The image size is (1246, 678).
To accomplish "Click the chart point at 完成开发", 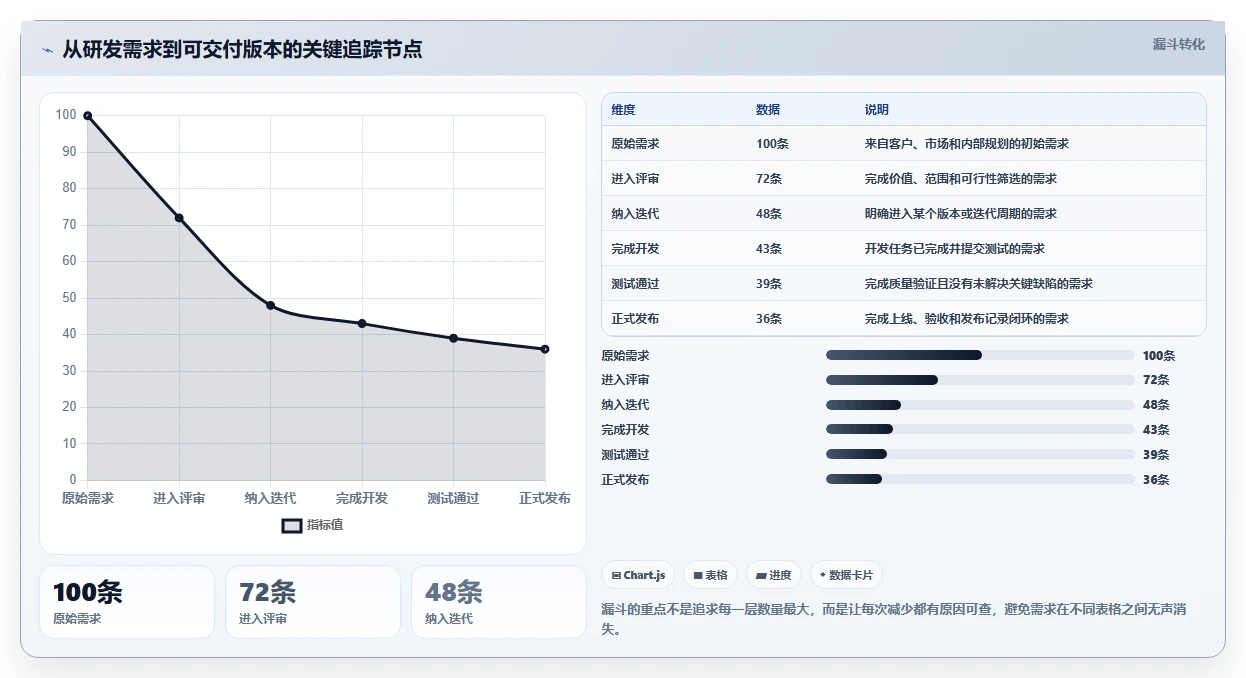I will pyautogui.click(x=362, y=323).
